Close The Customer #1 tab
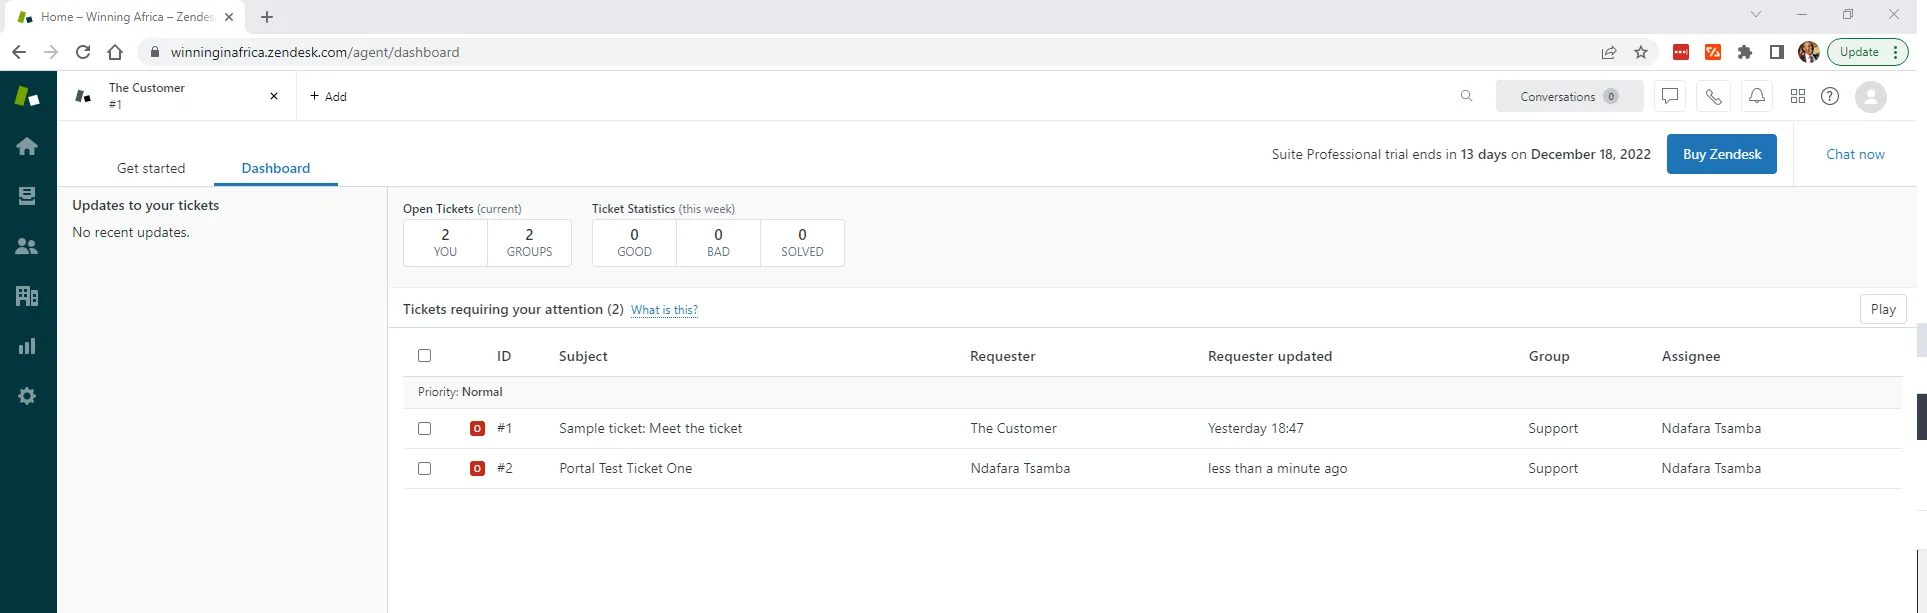 (x=274, y=96)
